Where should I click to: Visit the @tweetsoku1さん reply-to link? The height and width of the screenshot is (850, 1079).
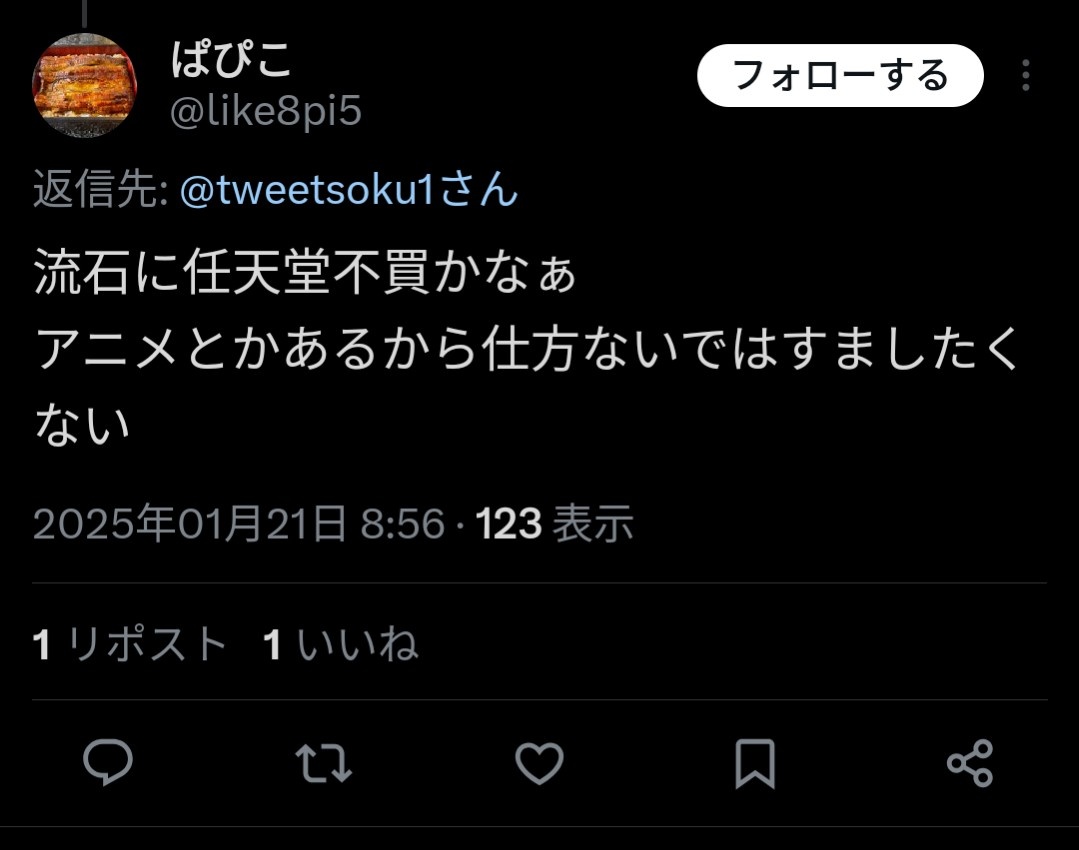349,189
